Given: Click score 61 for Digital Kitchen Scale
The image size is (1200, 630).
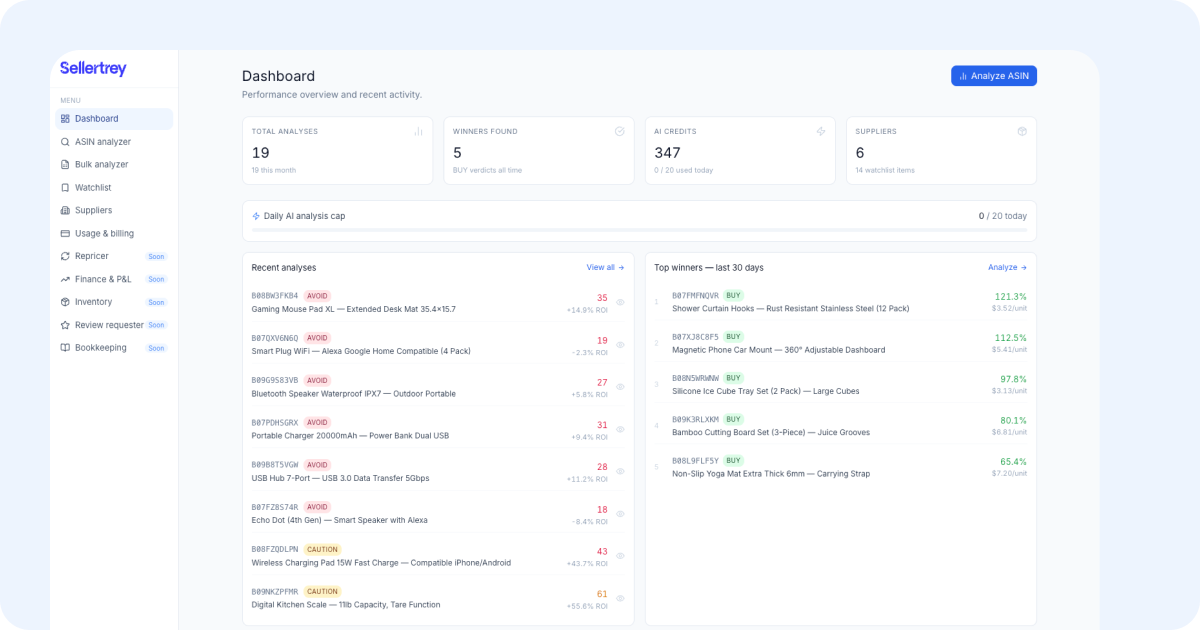Looking at the screenshot, I should (x=602, y=594).
